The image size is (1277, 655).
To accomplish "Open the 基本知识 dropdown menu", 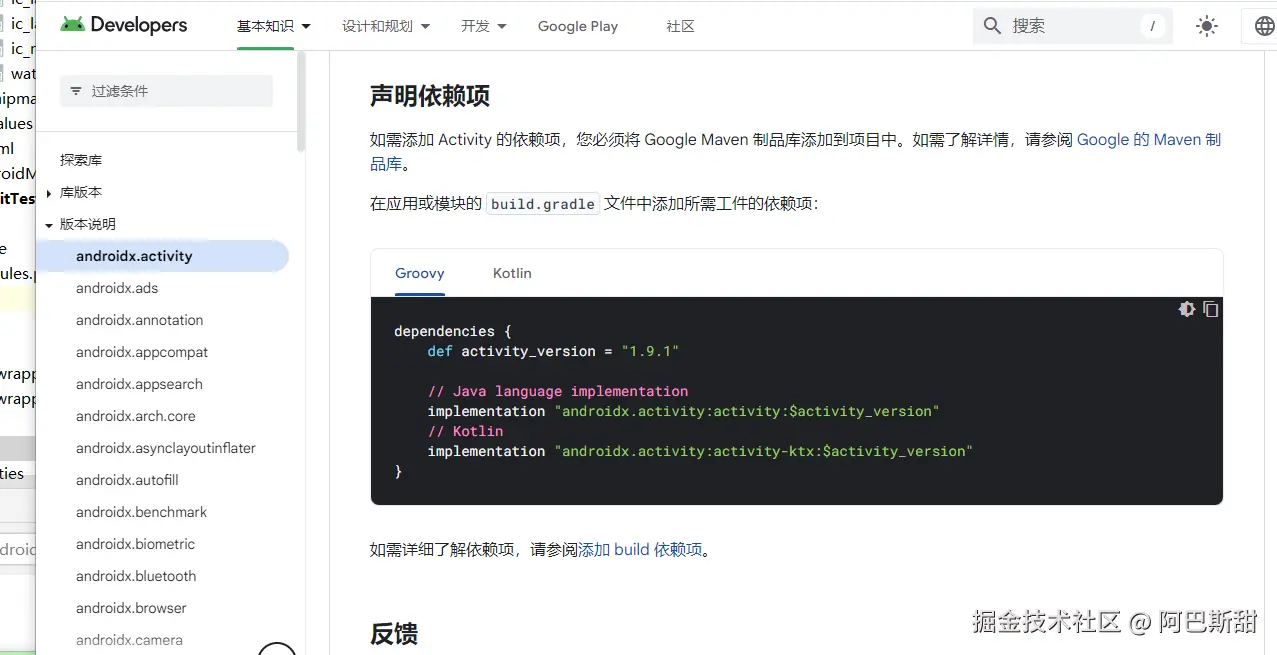I will click(x=273, y=26).
